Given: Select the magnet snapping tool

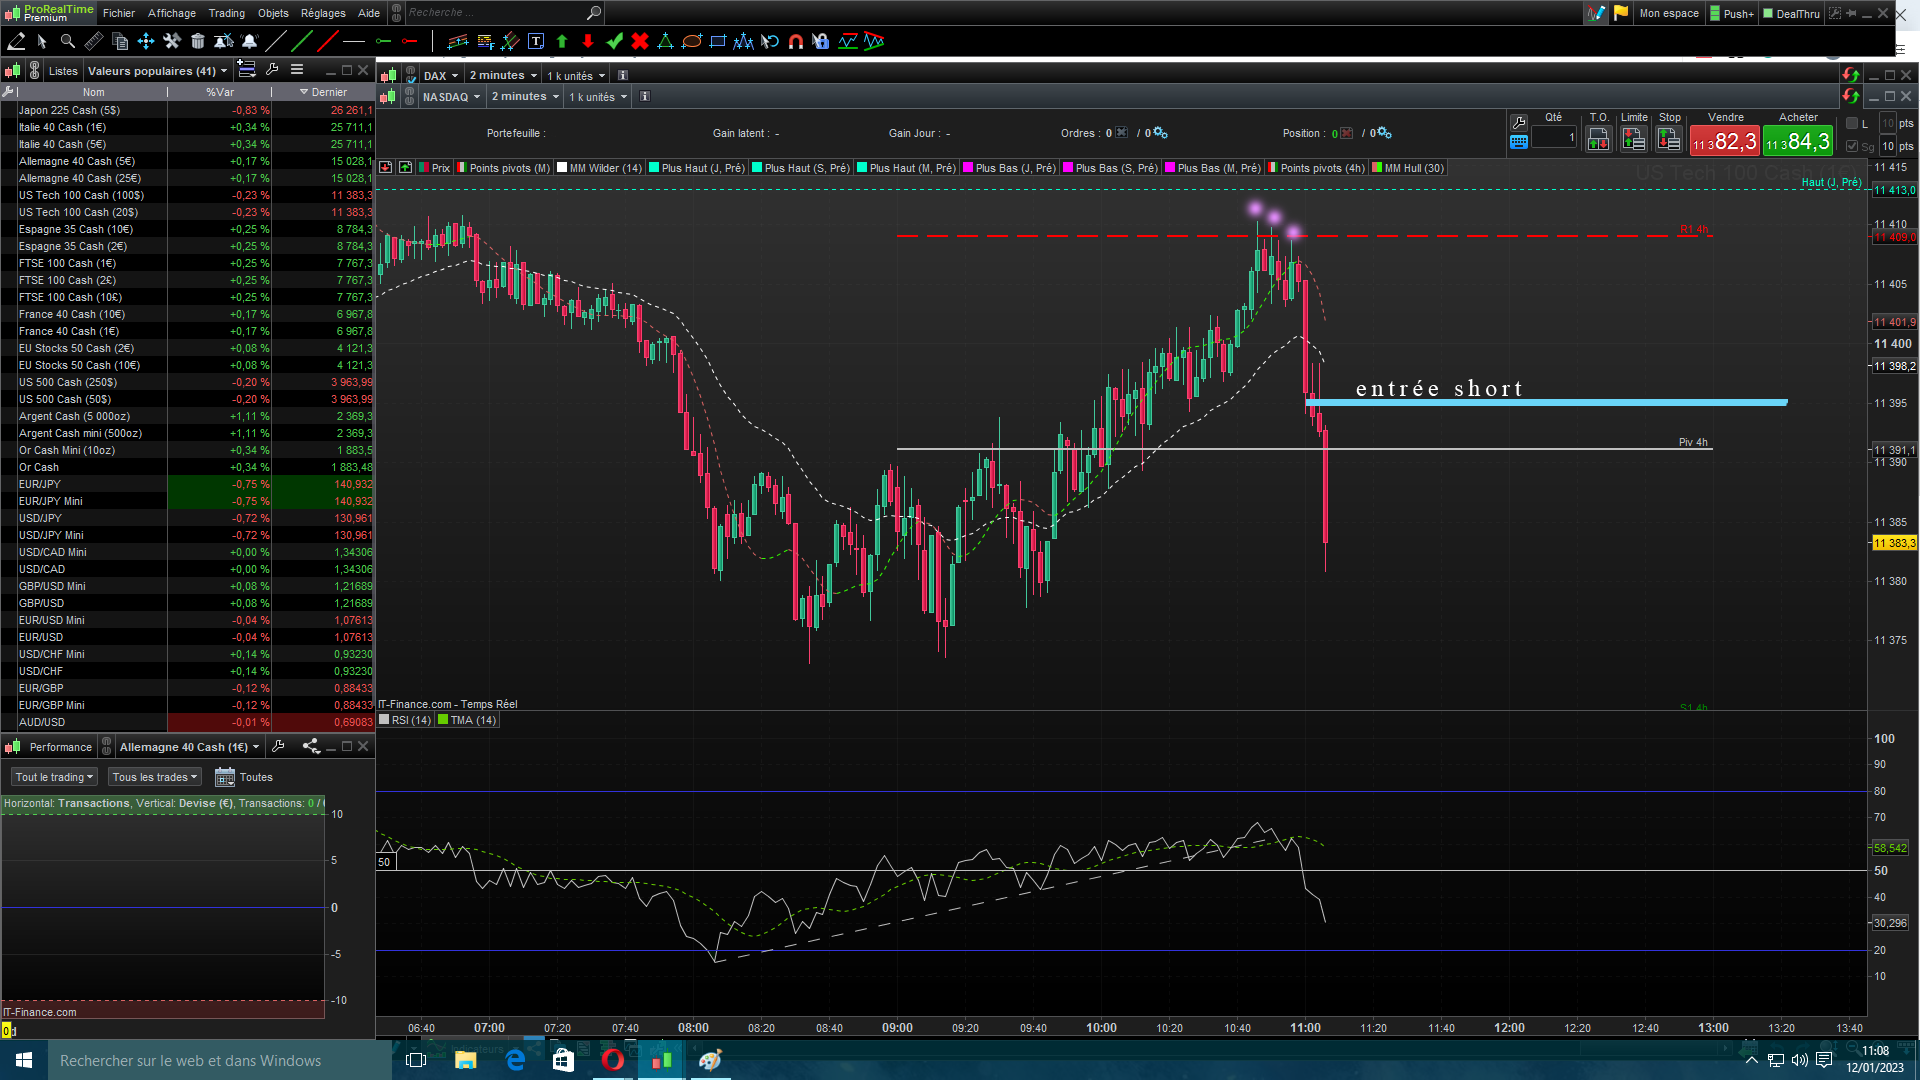Looking at the screenshot, I should click(x=796, y=41).
